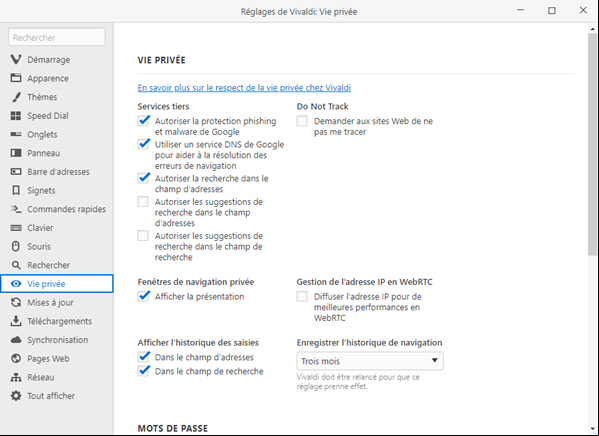The image size is (599, 436).
Task: Maximize the Réglages de Vivaldi window
Action: 552,11
